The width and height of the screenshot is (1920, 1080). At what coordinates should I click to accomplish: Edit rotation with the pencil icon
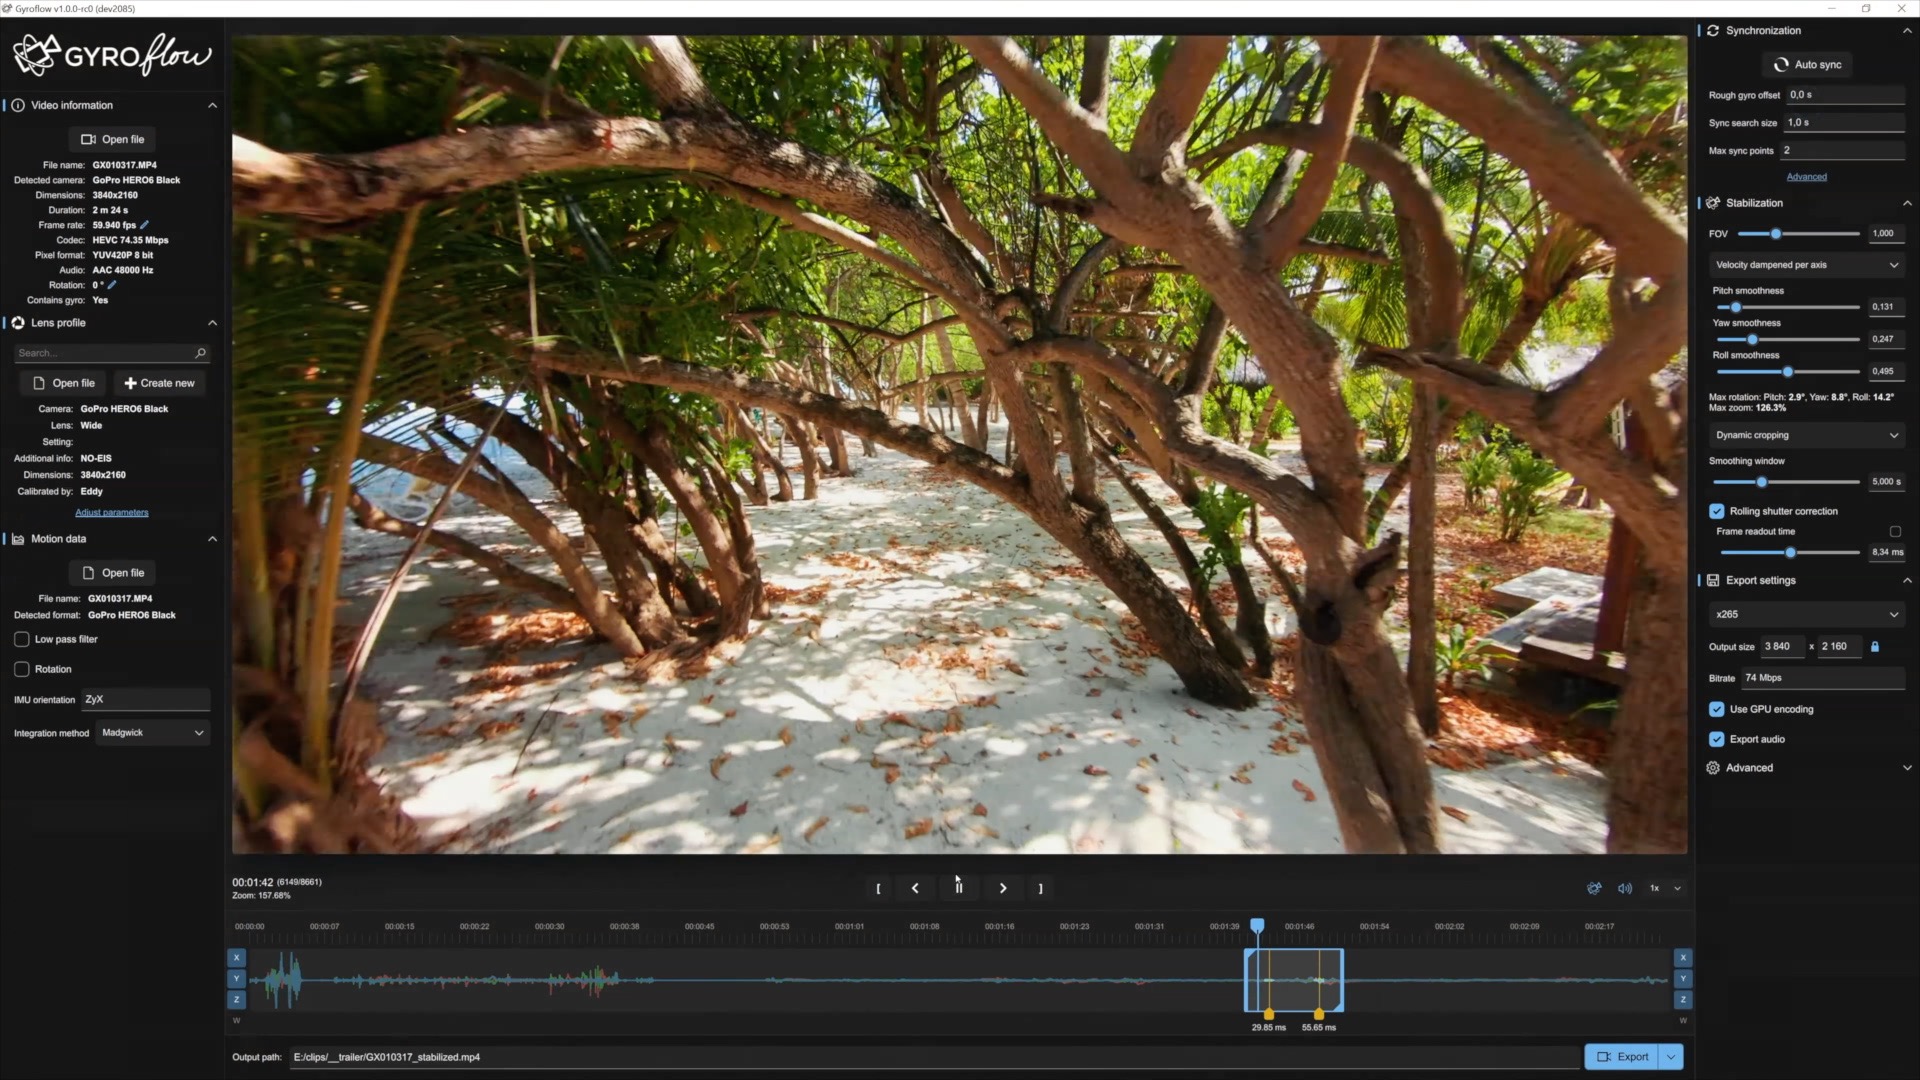(112, 285)
